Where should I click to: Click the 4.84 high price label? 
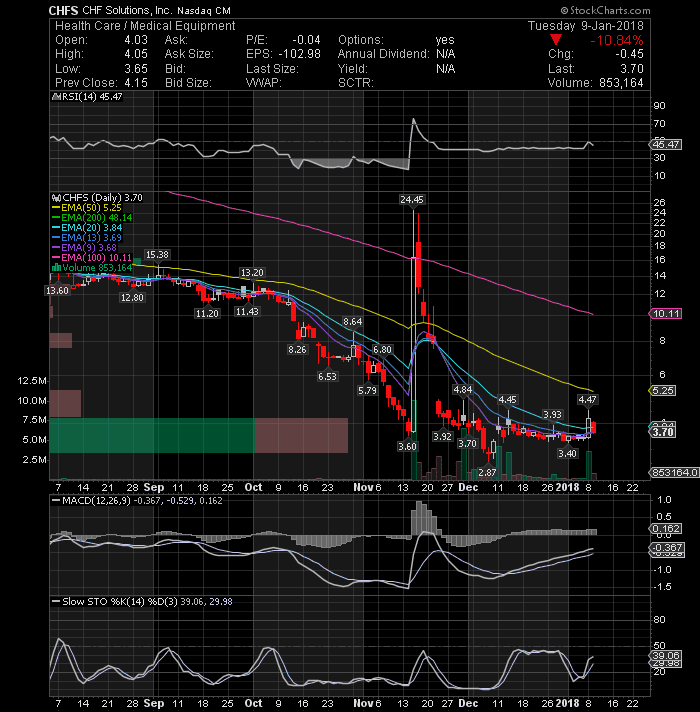(463, 390)
